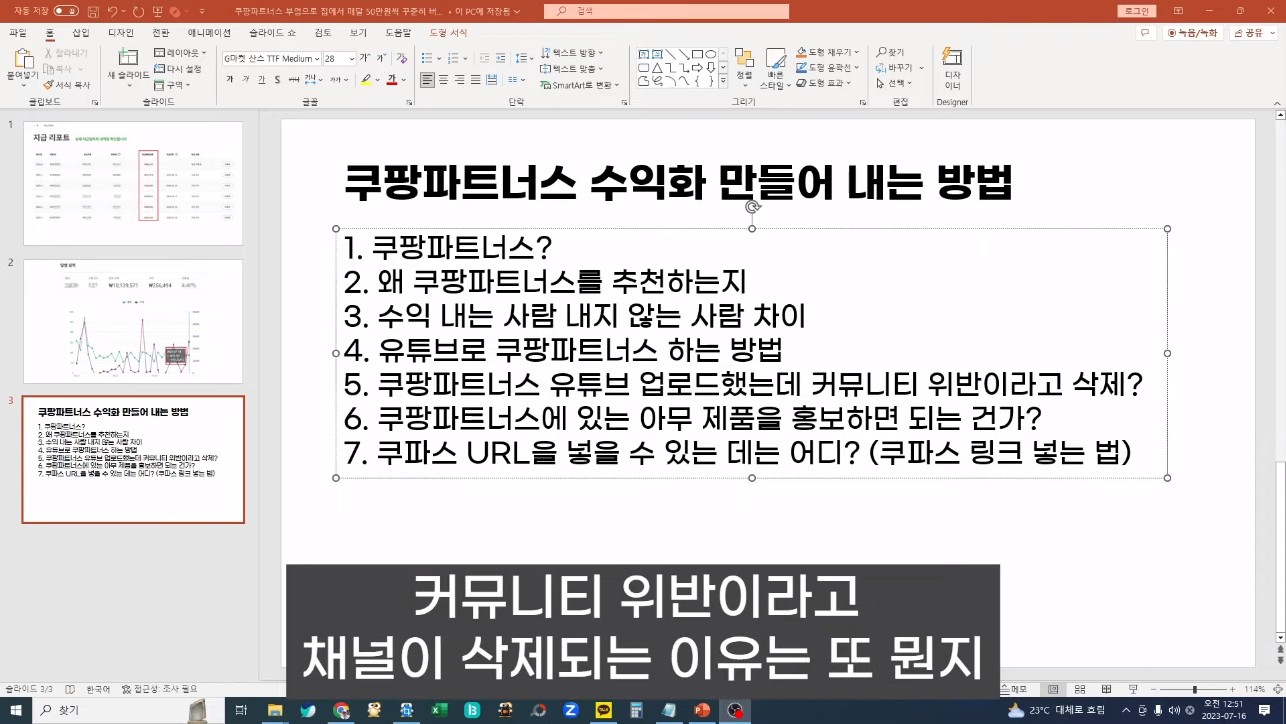Open the 도형 서식 contextual tab

[x=448, y=33]
